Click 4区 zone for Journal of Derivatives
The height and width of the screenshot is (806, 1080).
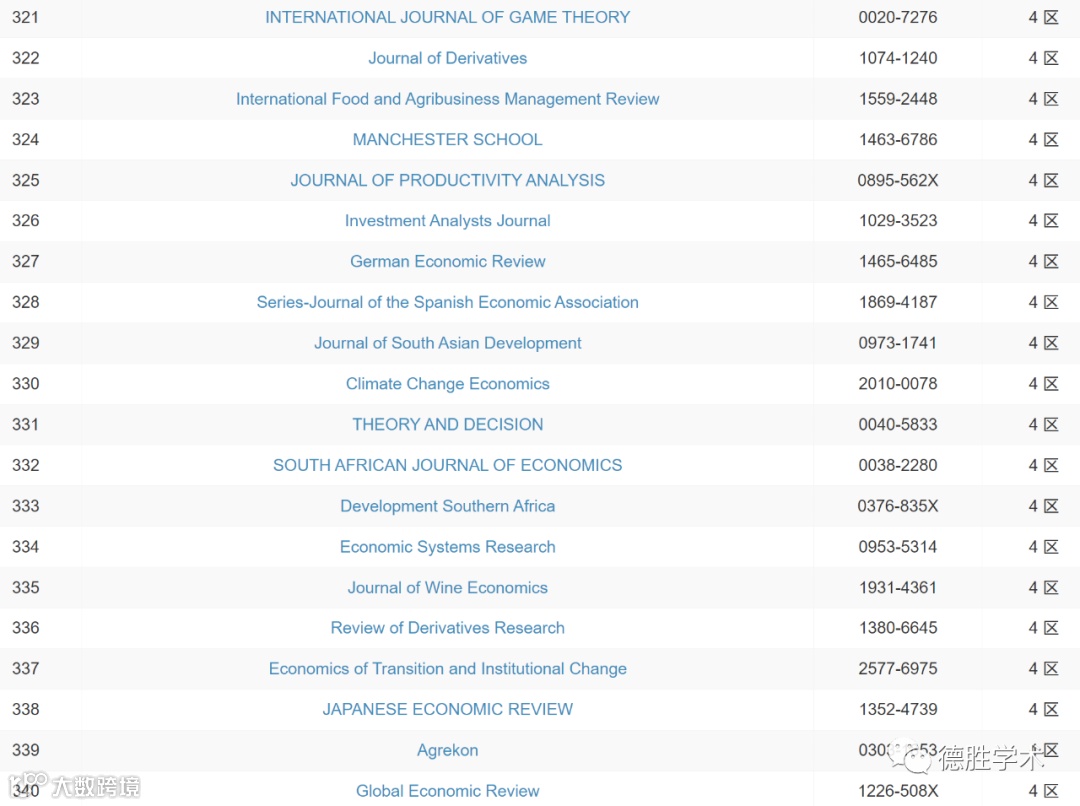tap(1043, 58)
